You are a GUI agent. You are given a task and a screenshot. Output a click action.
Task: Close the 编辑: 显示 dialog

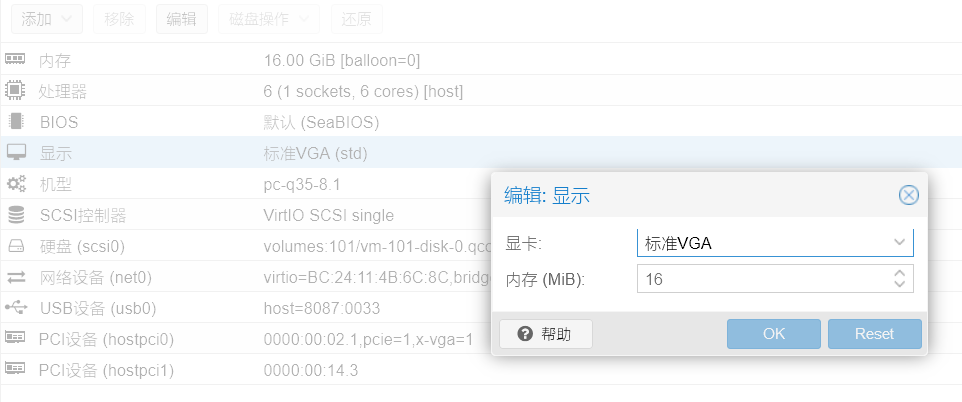pos(908,195)
